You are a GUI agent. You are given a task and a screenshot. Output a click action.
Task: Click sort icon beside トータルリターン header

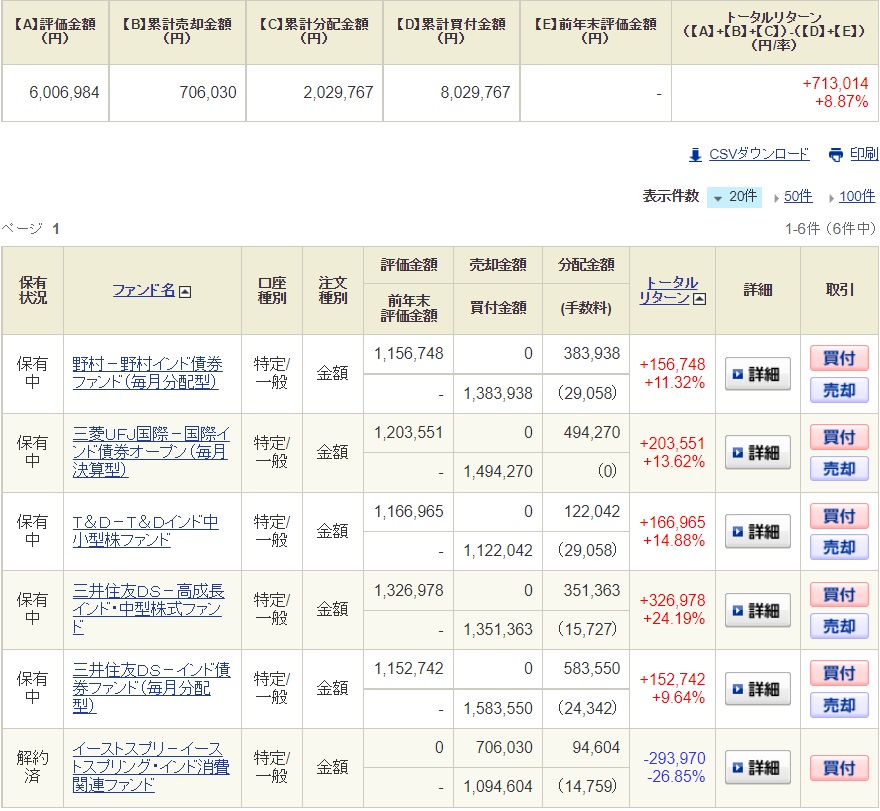[698, 298]
